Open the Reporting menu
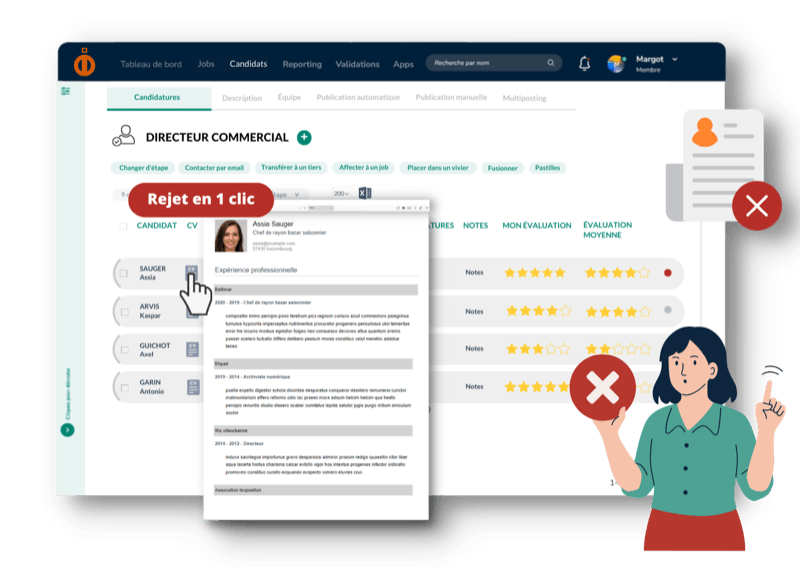 point(302,64)
